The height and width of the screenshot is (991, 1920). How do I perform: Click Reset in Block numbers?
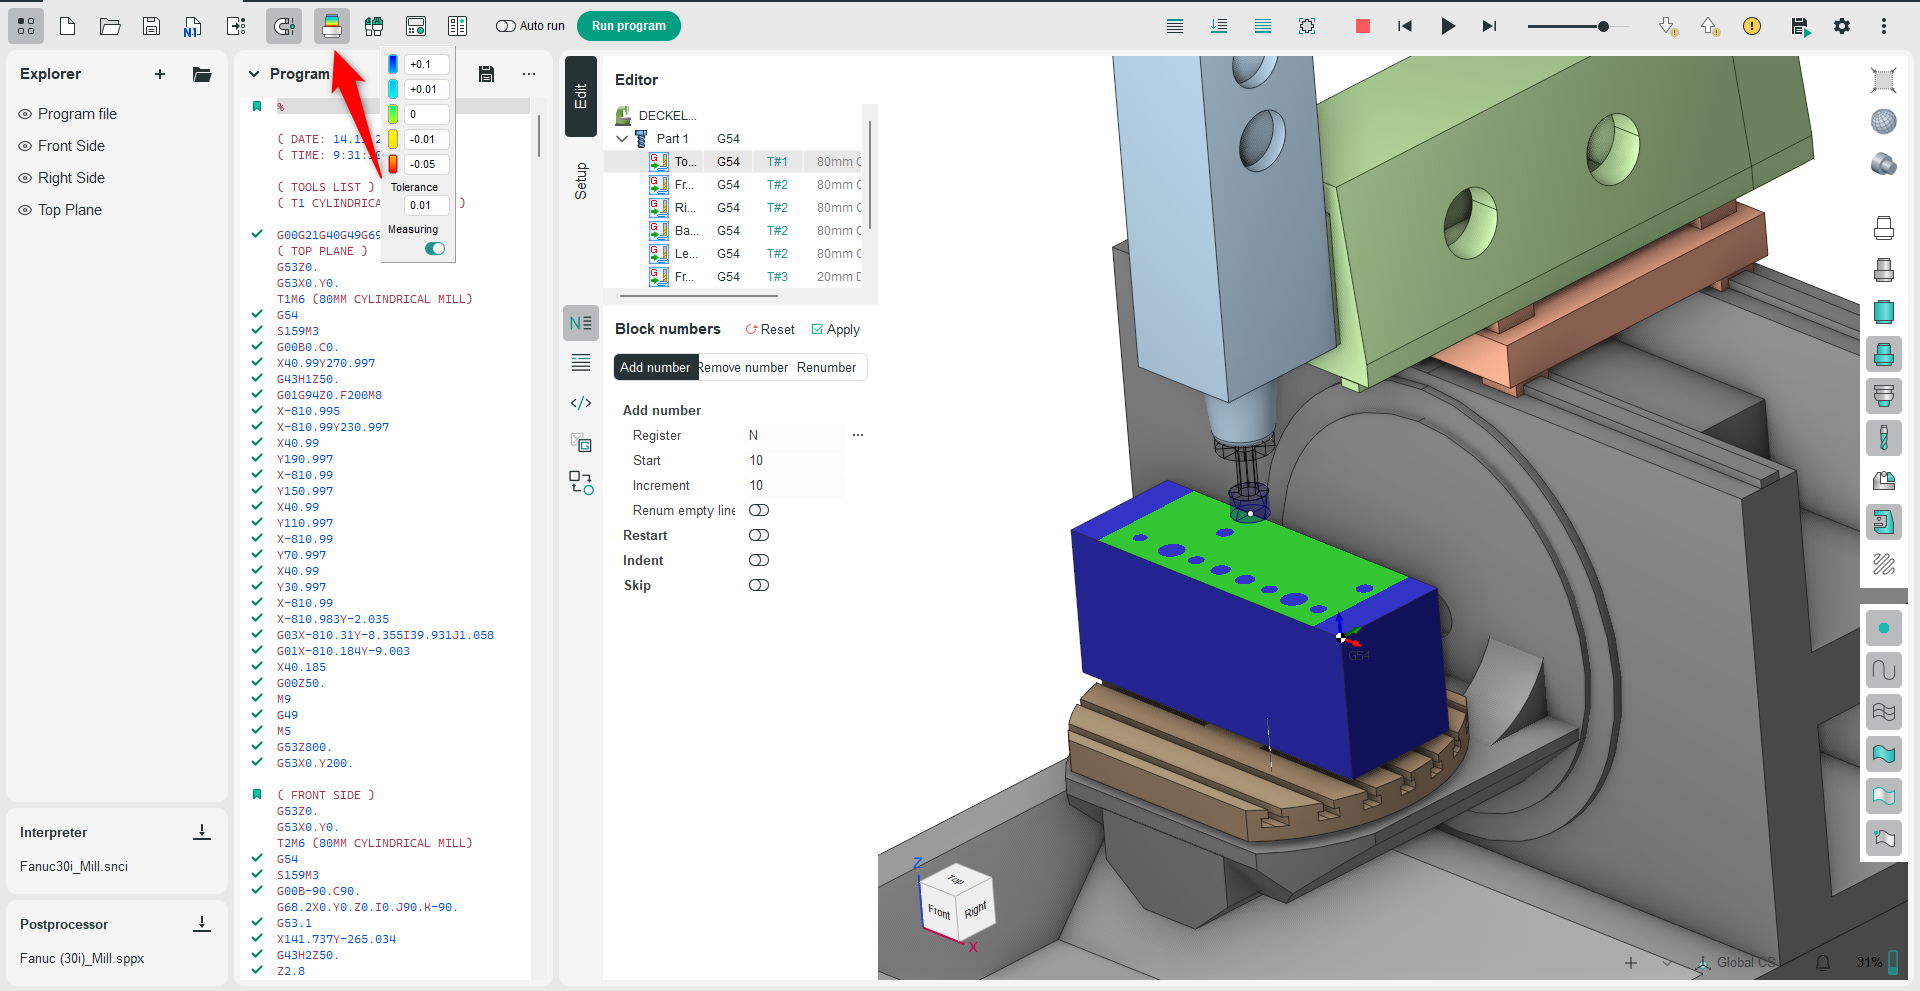pos(770,330)
